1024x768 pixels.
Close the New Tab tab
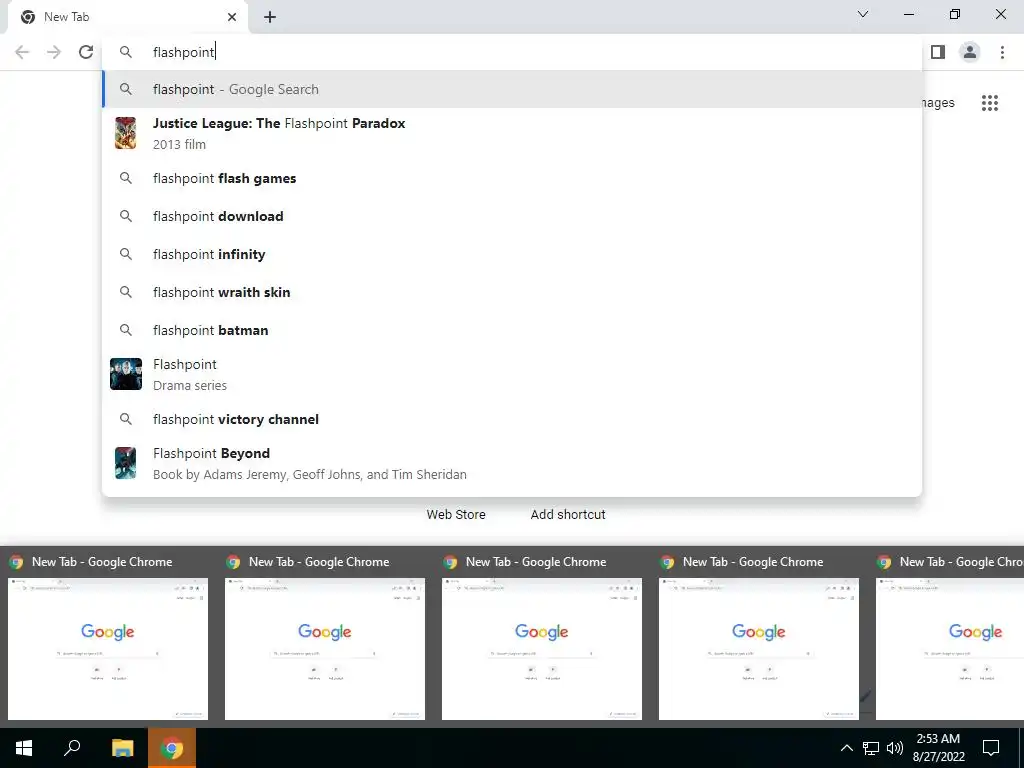[232, 17]
